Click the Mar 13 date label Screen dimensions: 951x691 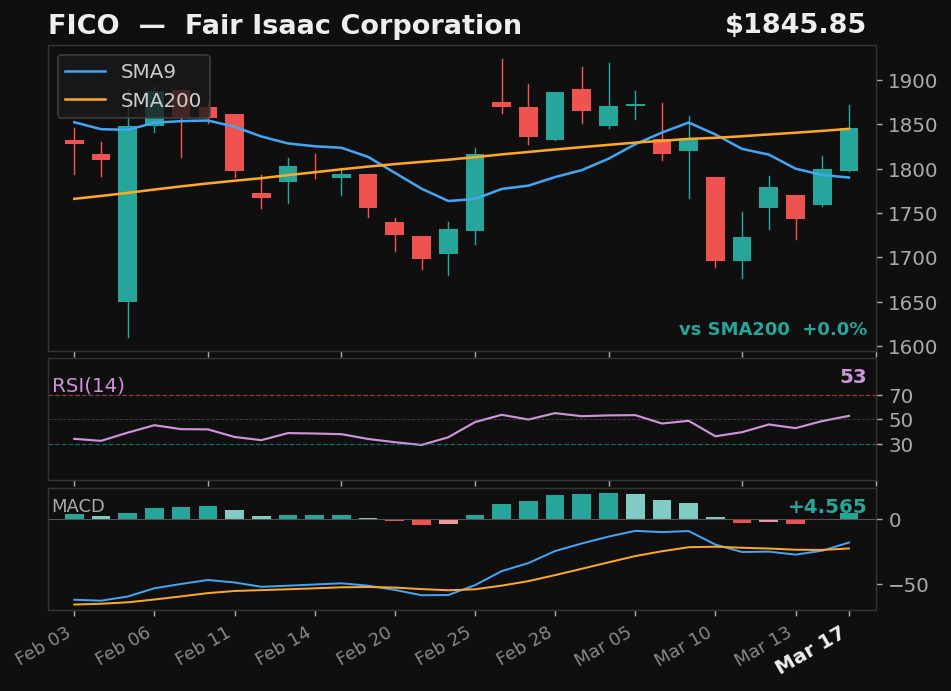pos(764,645)
